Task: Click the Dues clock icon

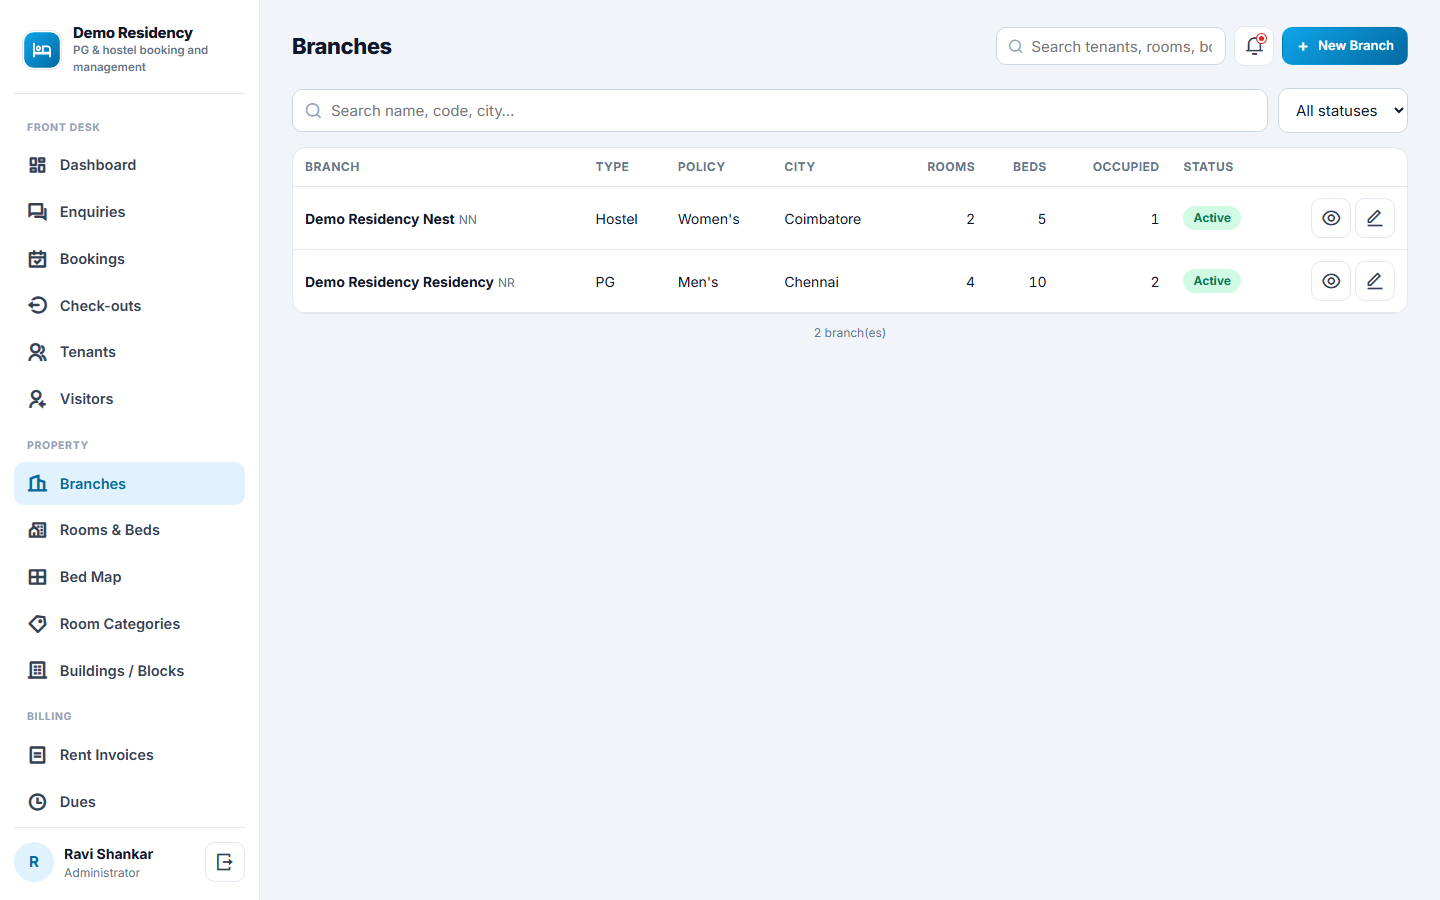Action: pyautogui.click(x=38, y=802)
